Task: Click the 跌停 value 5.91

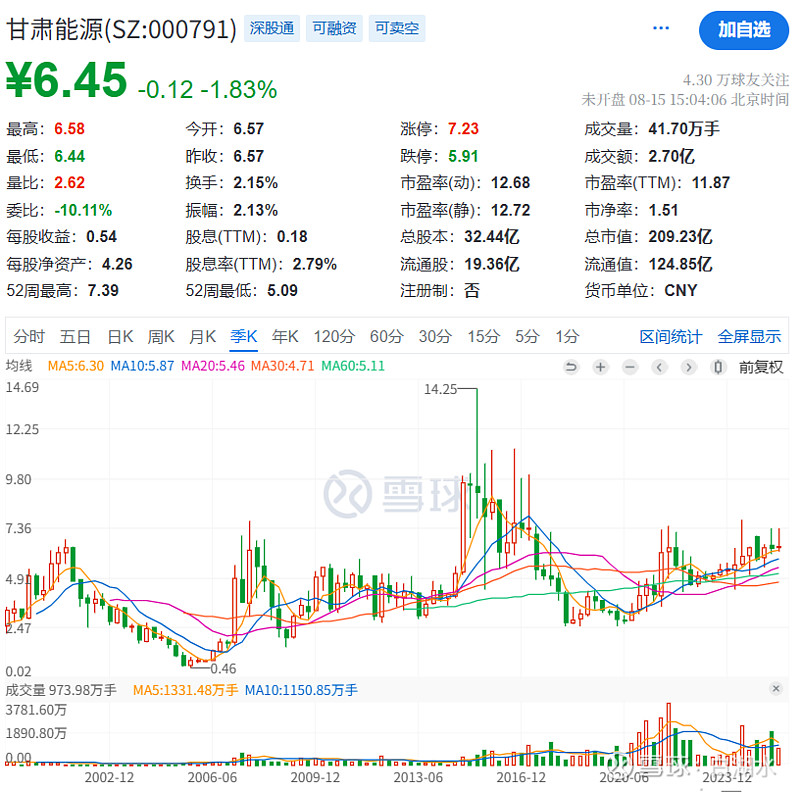Action: tap(463, 156)
